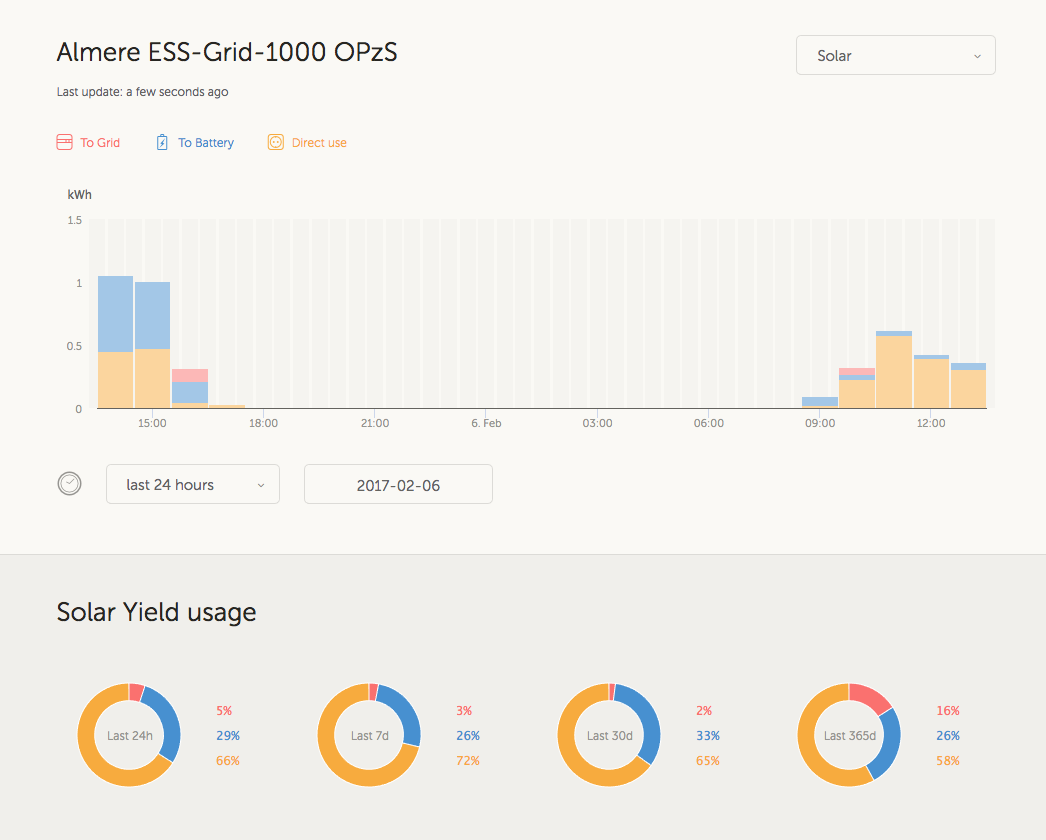Click the Direct use smiley icon
The height and width of the screenshot is (840, 1046).
tap(276, 143)
